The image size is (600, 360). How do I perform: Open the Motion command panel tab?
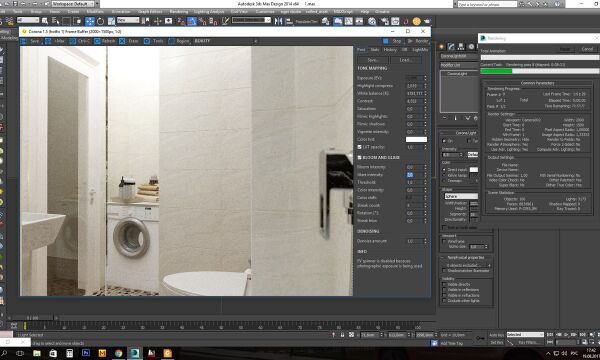[x=471, y=47]
